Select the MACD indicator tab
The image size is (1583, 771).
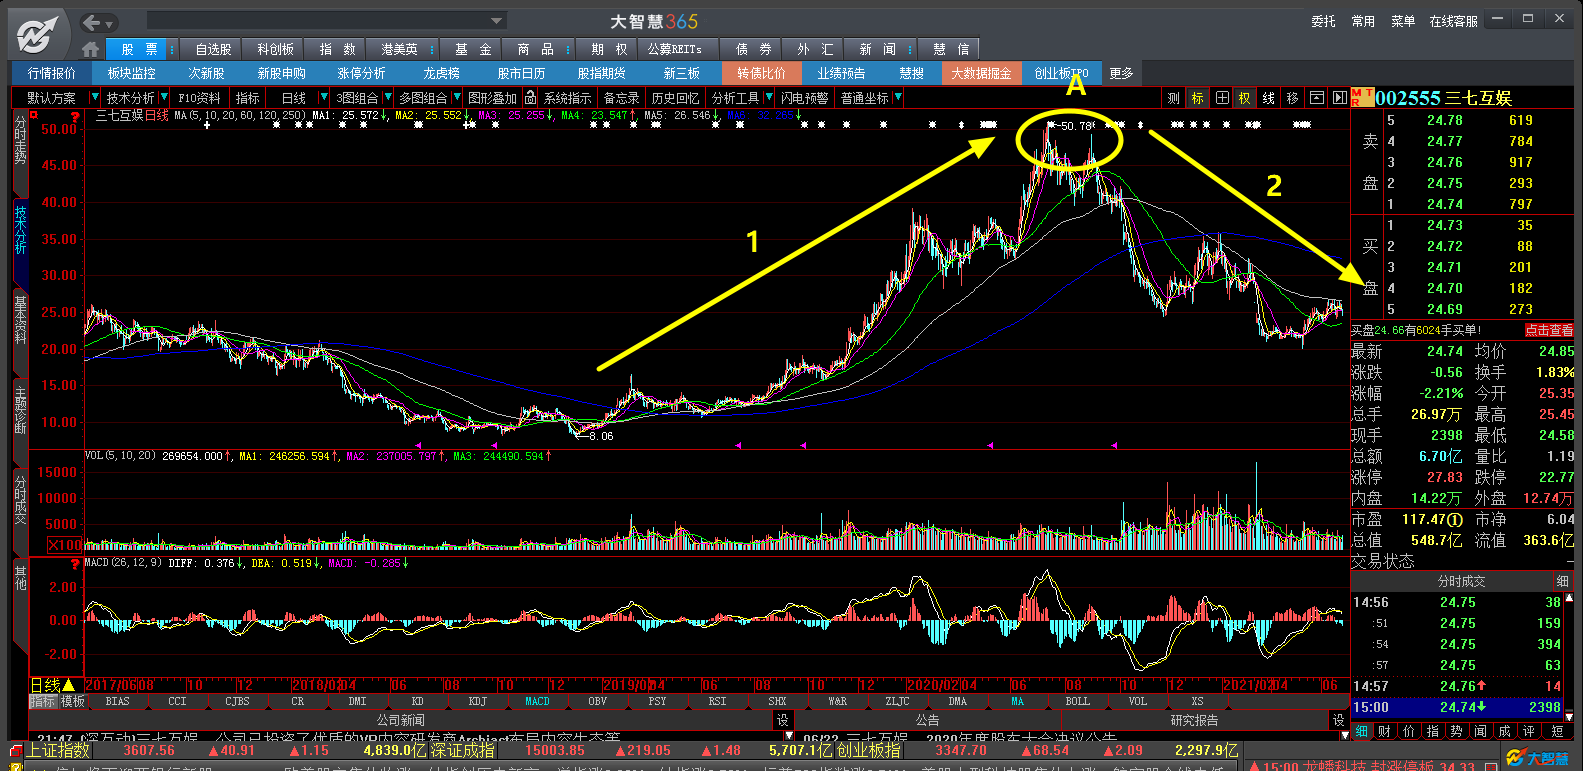(x=537, y=701)
